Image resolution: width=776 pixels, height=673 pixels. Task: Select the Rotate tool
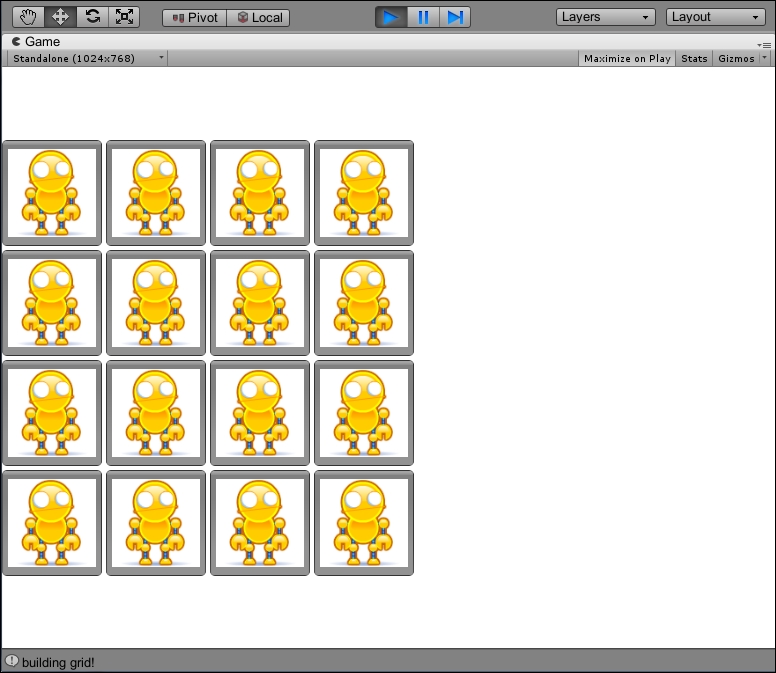click(x=93, y=17)
